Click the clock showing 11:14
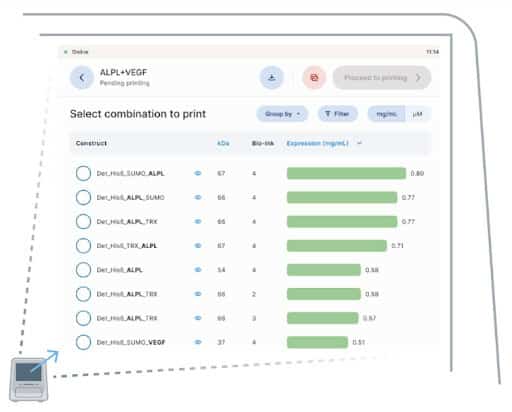Image resolution: width=512 pixels, height=412 pixels. pos(432,52)
